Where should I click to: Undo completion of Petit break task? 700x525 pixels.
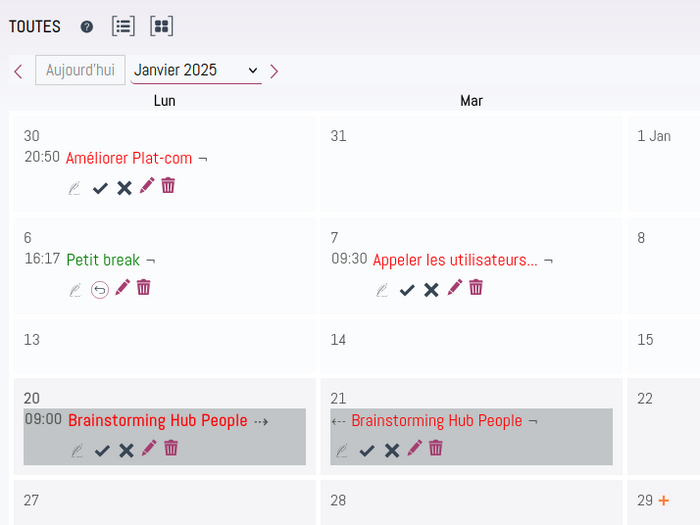pyautogui.click(x=100, y=290)
